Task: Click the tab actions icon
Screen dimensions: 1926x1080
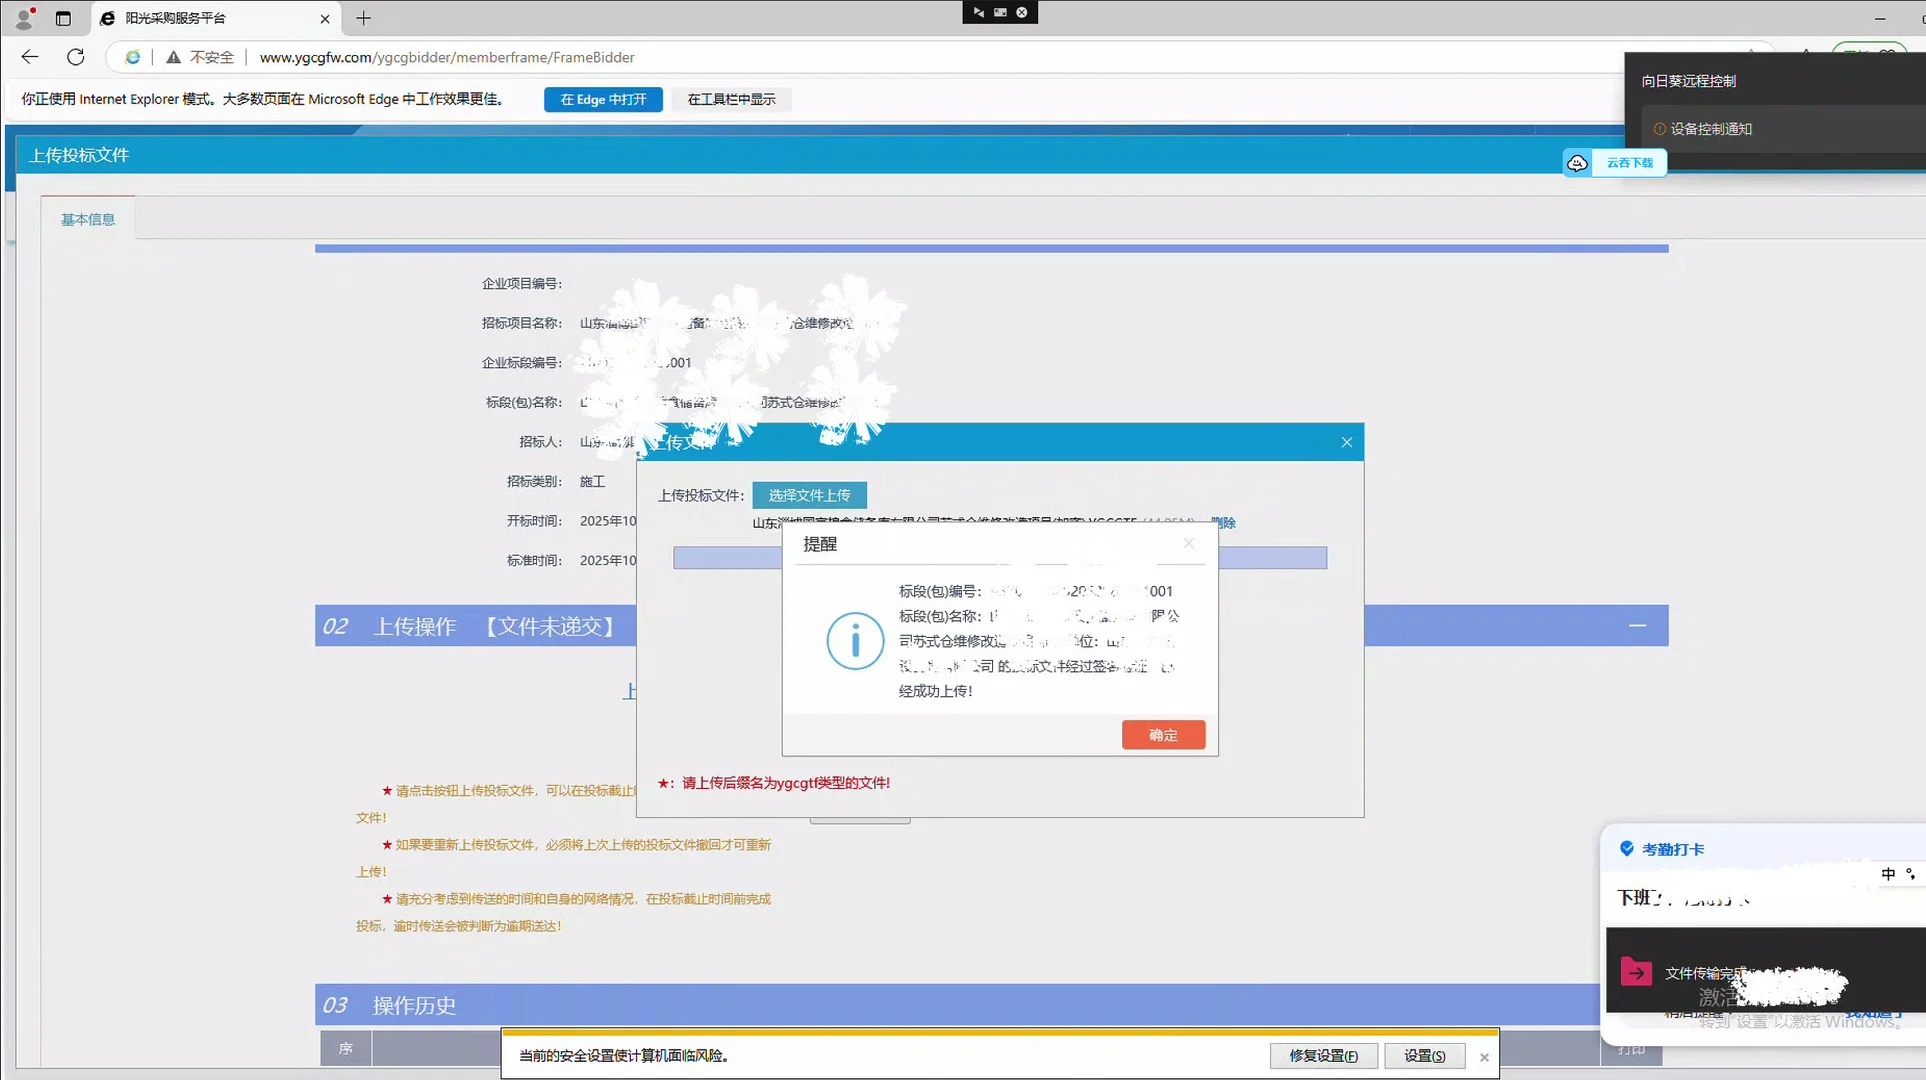Action: tap(63, 18)
